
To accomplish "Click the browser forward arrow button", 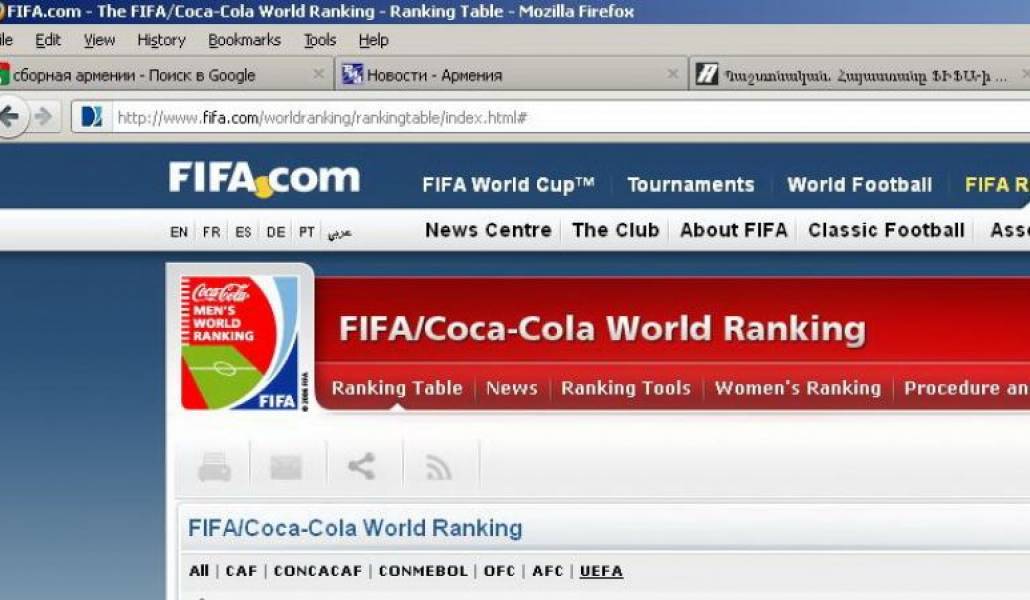I will coord(43,117).
